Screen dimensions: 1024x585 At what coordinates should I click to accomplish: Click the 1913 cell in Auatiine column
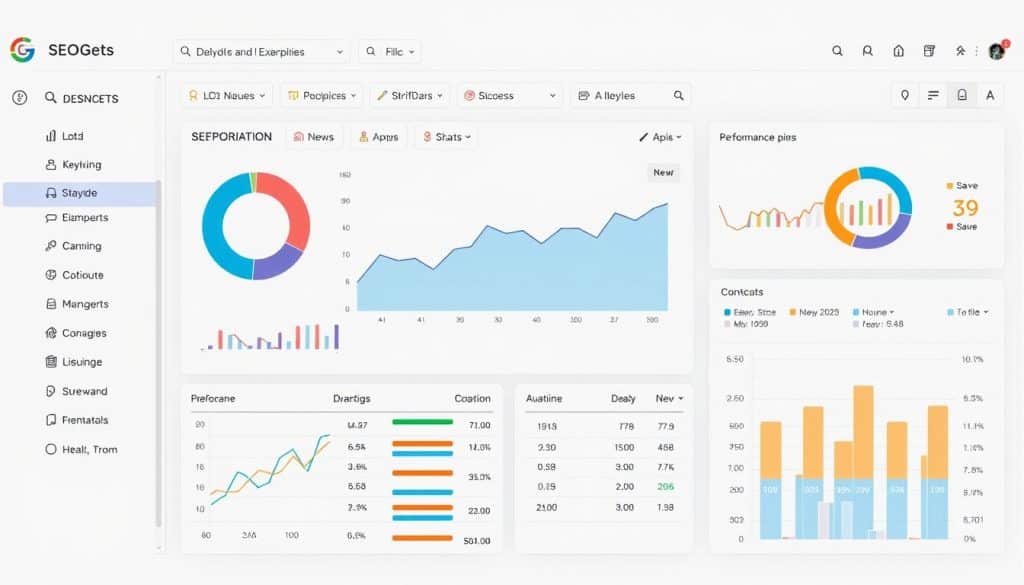[547, 426]
